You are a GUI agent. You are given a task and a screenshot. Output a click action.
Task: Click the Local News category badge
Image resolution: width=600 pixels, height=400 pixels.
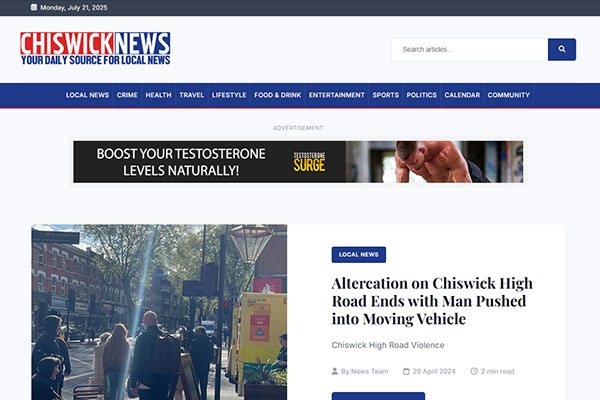point(359,255)
